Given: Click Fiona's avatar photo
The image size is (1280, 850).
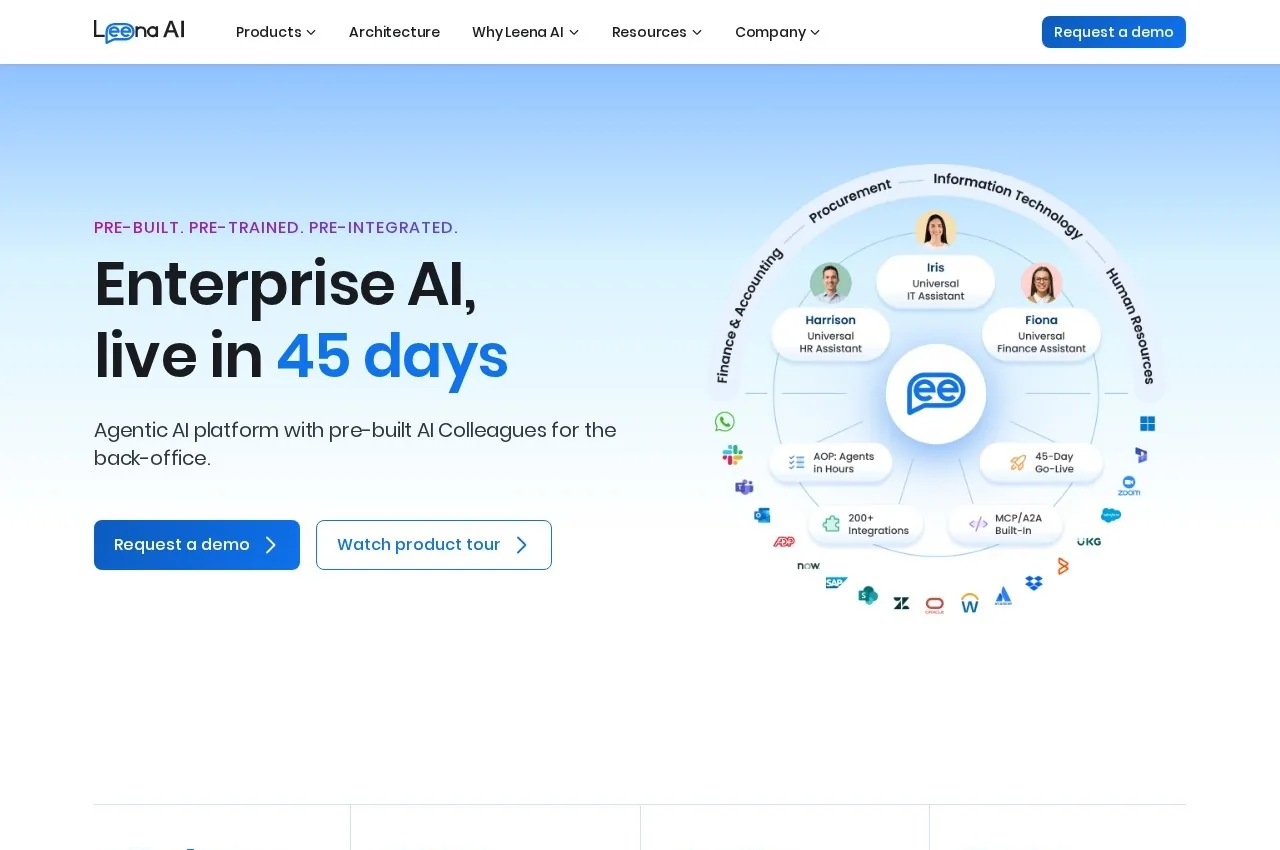Looking at the screenshot, I should (1041, 283).
